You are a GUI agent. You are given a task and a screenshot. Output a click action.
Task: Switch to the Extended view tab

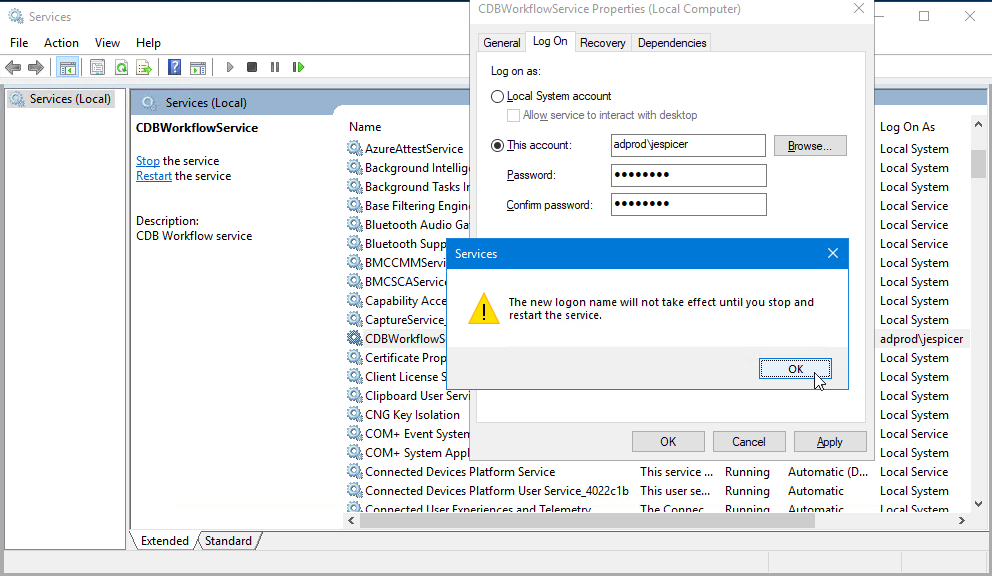(x=164, y=541)
